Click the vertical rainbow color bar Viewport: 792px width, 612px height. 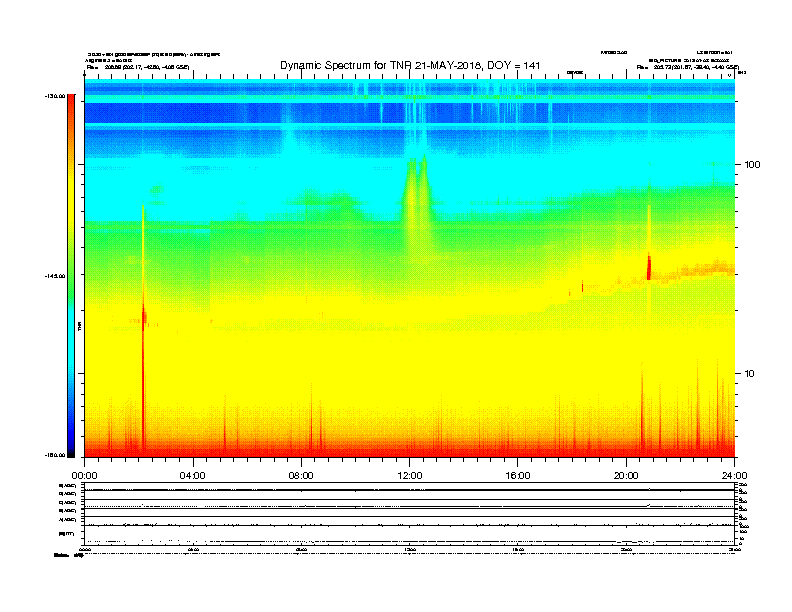(71, 276)
